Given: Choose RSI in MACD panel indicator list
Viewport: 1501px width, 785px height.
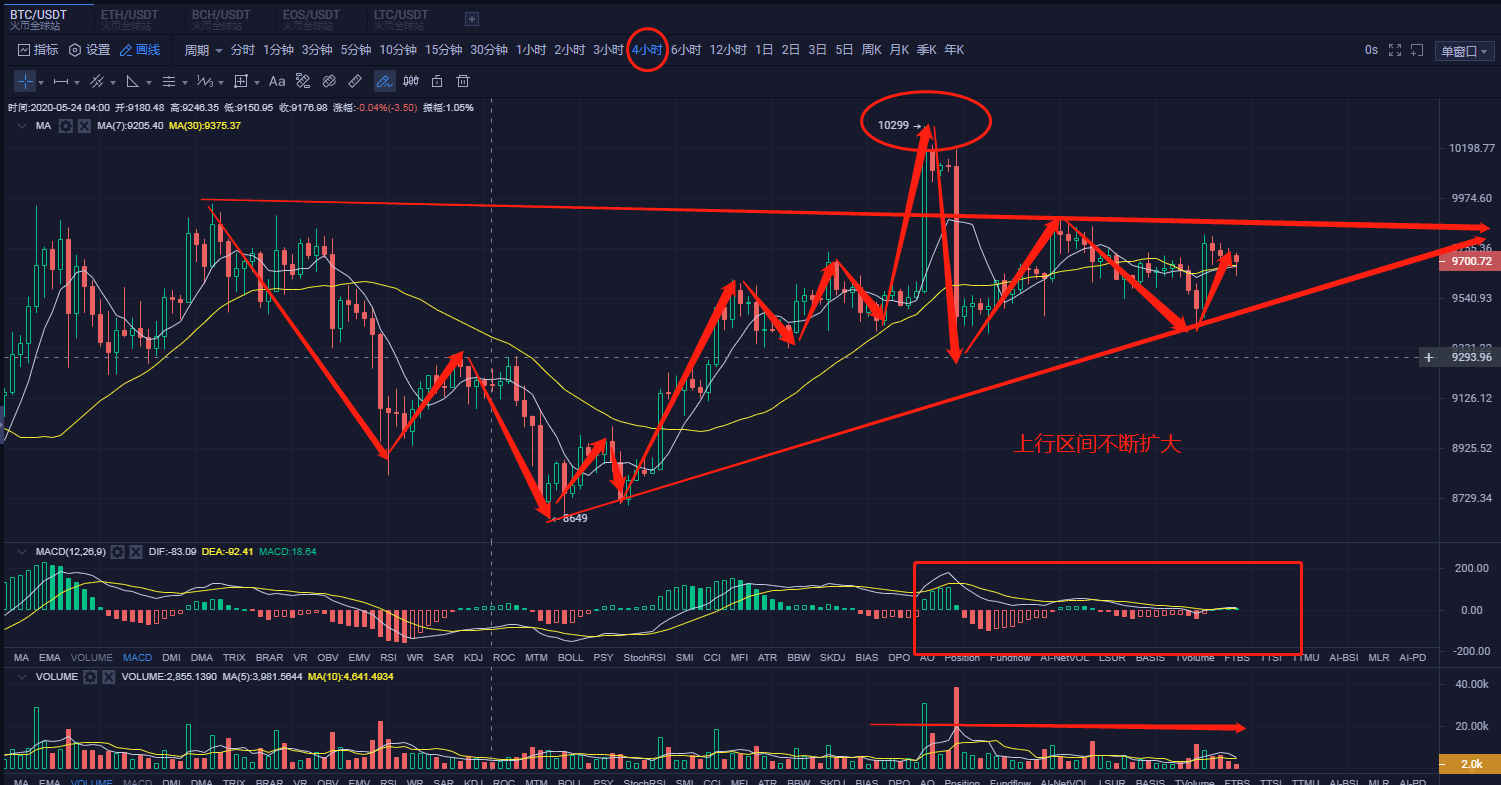Looking at the screenshot, I should coord(389,657).
